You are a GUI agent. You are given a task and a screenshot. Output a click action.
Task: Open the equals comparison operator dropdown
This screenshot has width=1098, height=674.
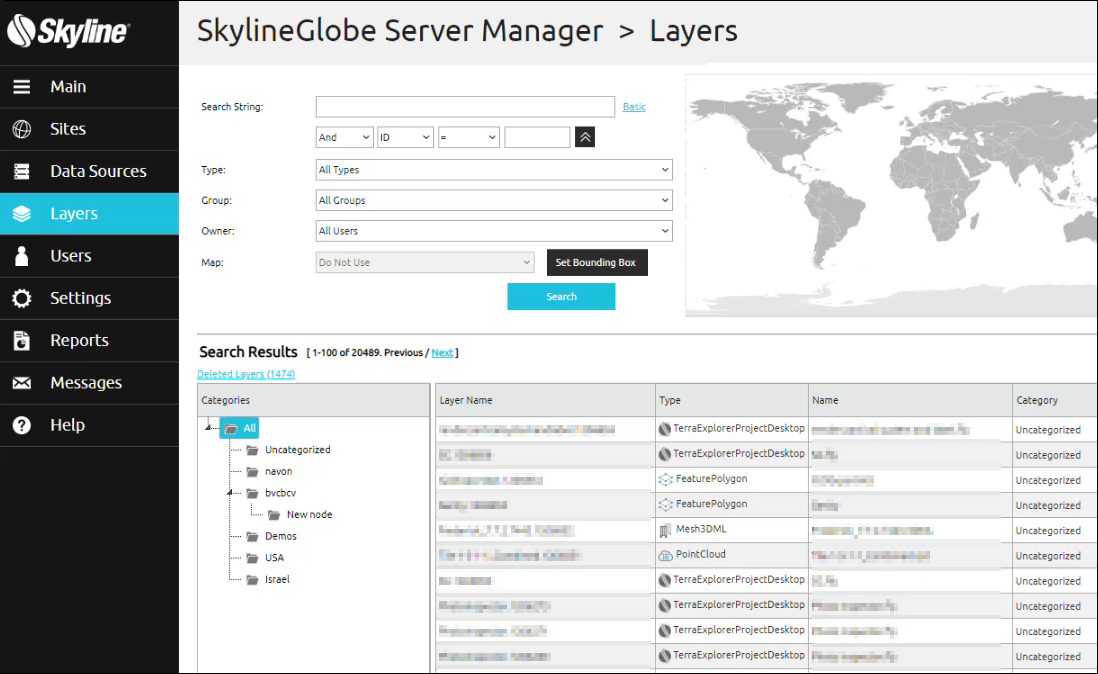click(x=468, y=137)
